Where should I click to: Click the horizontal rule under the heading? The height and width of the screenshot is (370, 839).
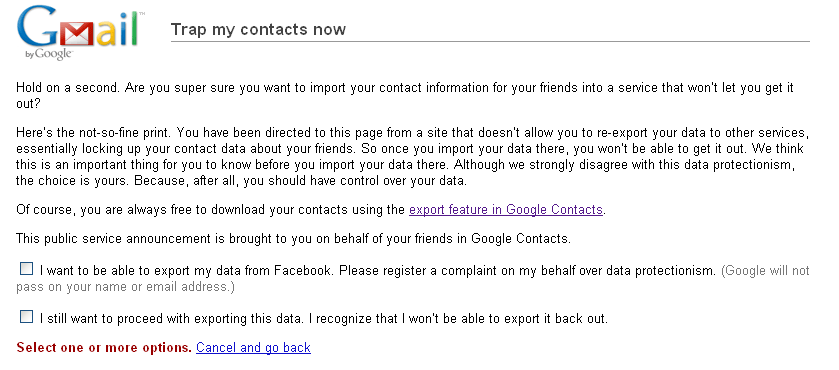[490, 41]
